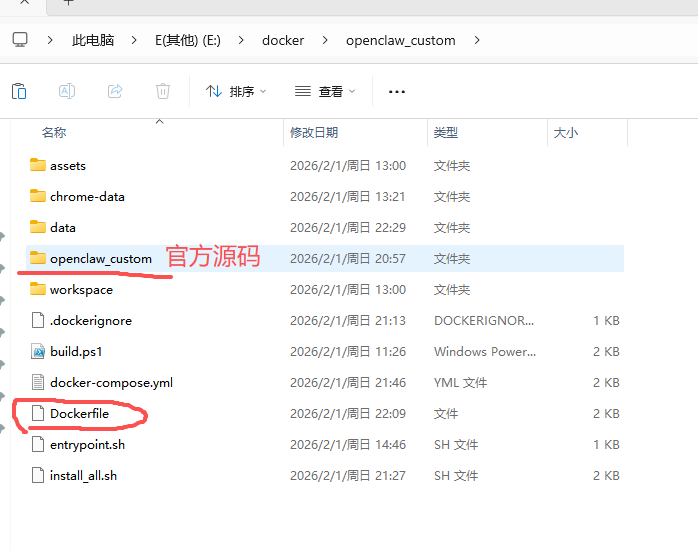
Task: Click the install_all.sh file name
Action: pyautogui.click(x=83, y=476)
